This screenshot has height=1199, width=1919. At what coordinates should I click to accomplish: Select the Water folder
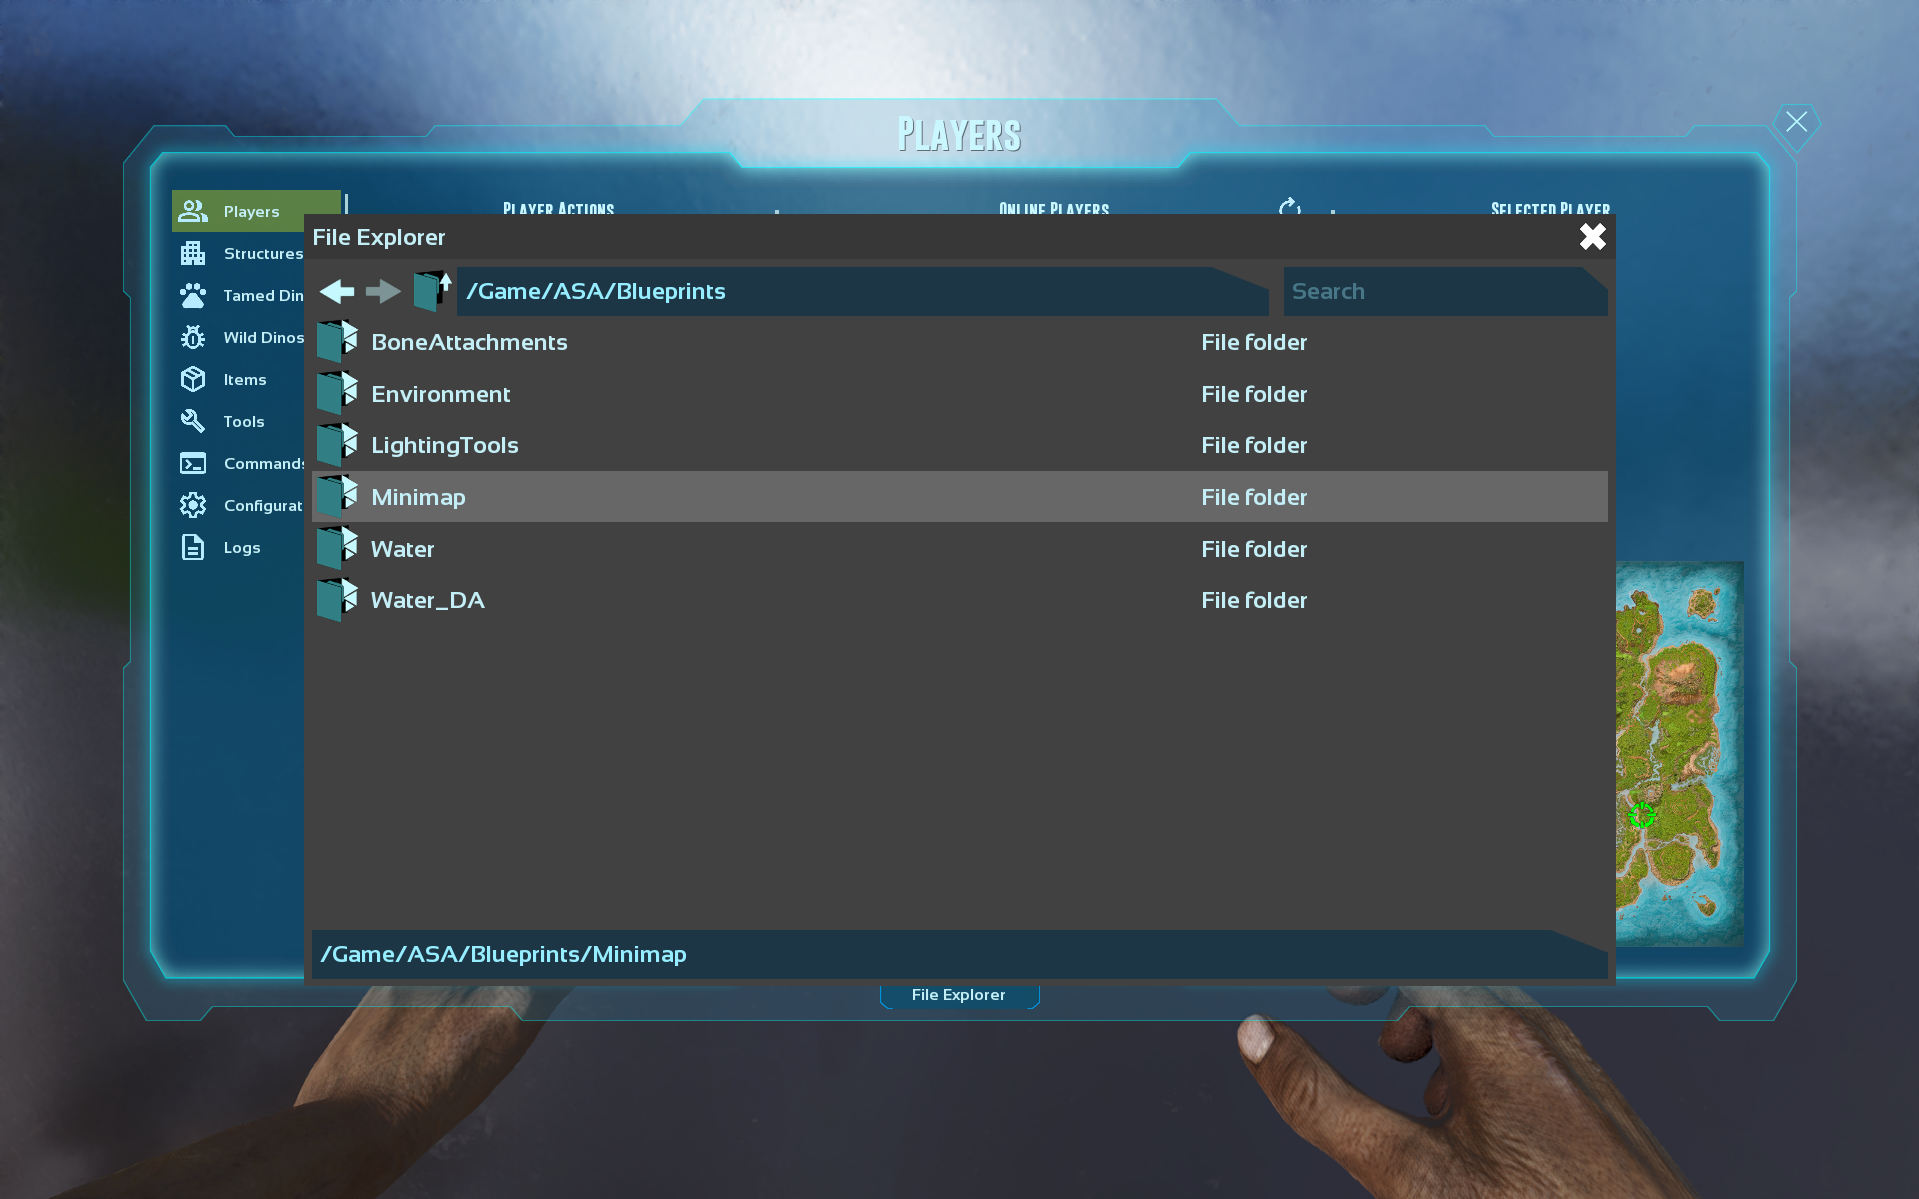(403, 549)
